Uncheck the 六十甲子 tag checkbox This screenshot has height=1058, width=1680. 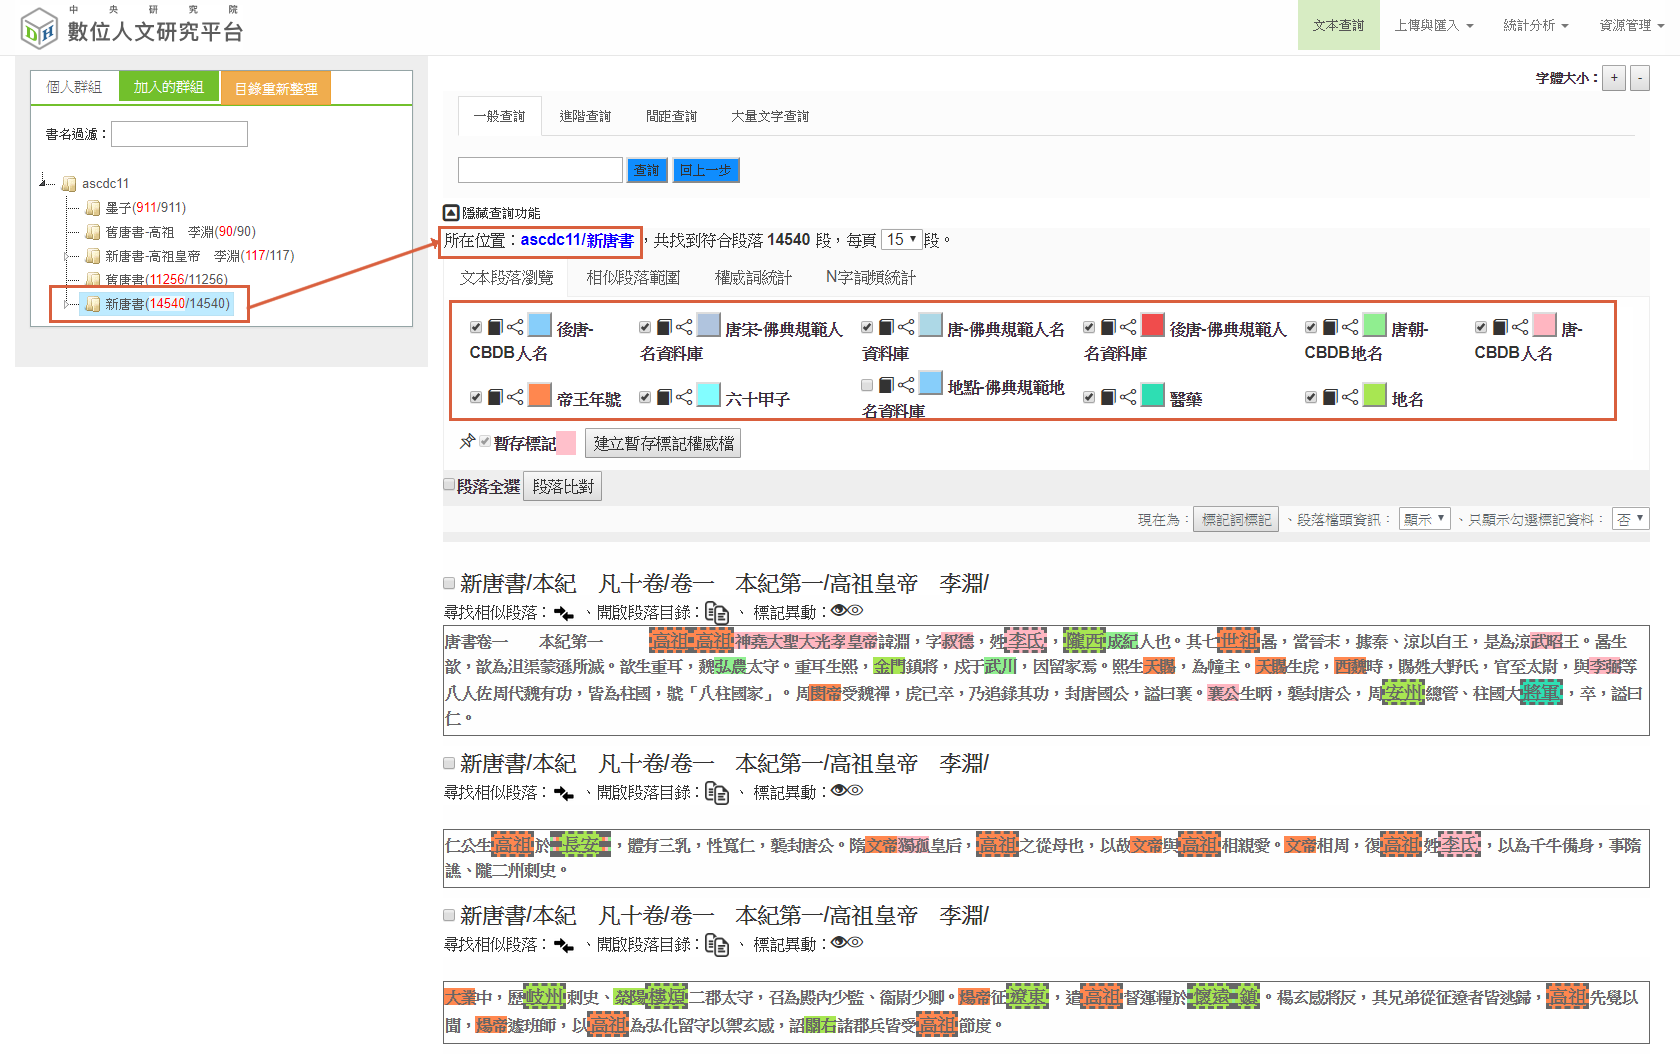click(645, 397)
